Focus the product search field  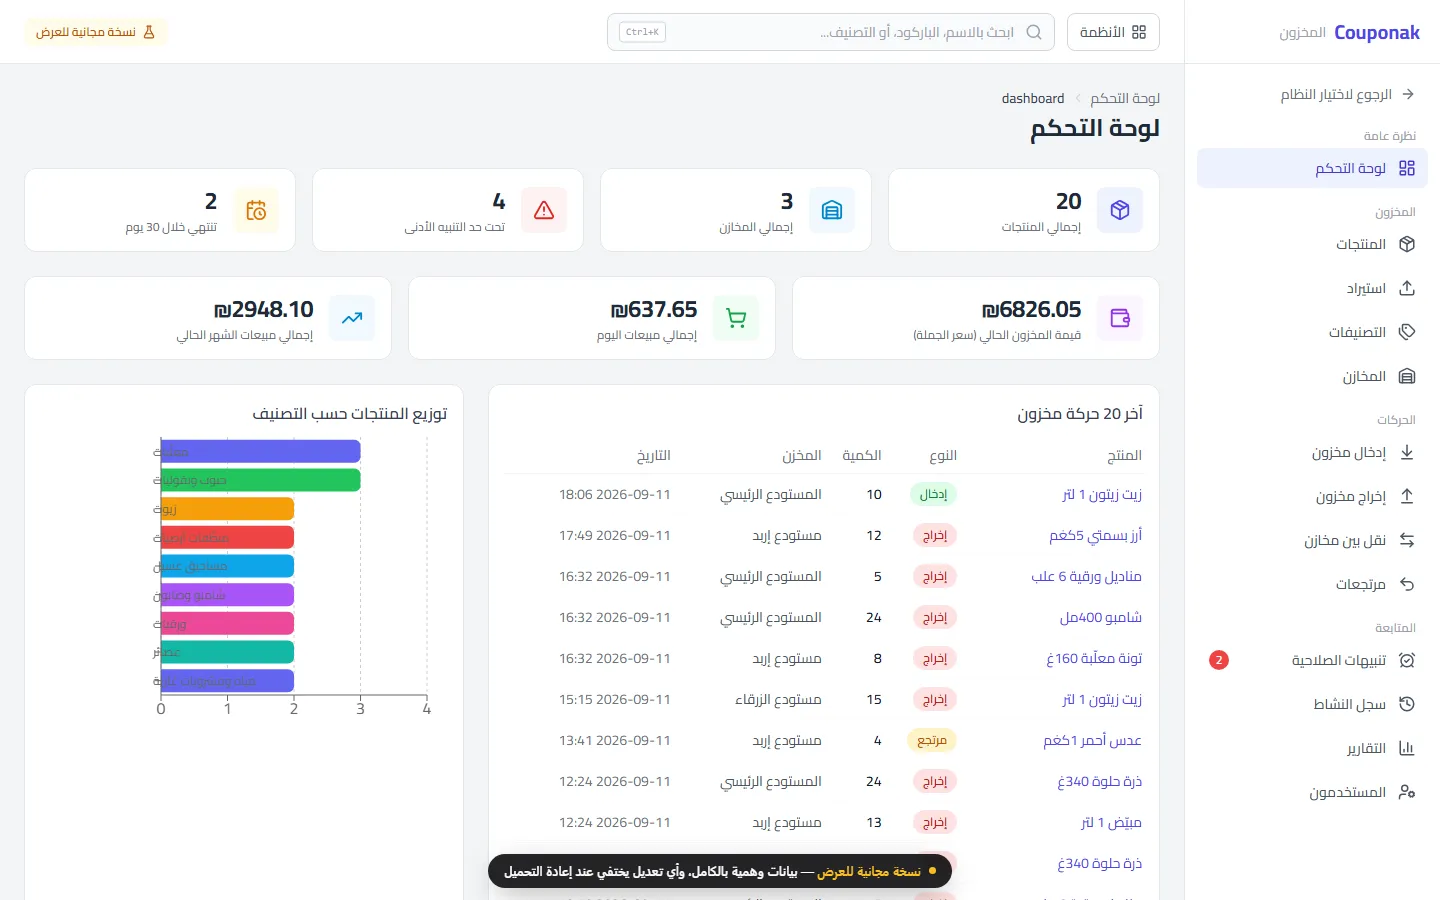click(831, 32)
